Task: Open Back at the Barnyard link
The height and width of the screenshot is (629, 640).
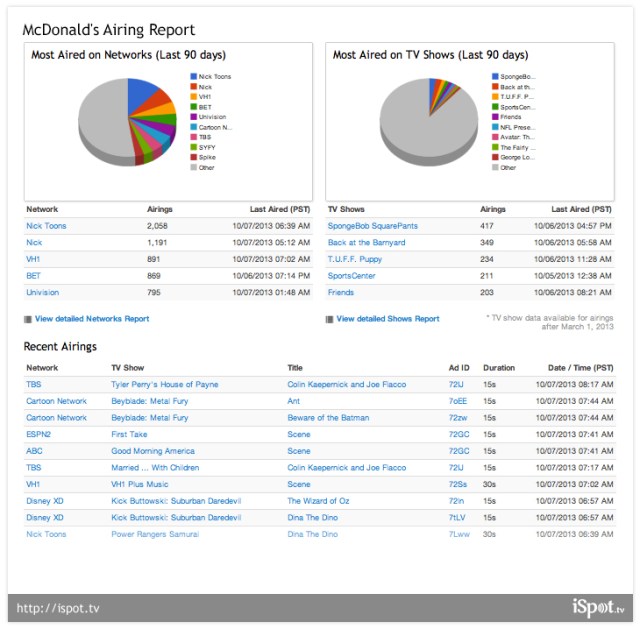Action: point(367,242)
